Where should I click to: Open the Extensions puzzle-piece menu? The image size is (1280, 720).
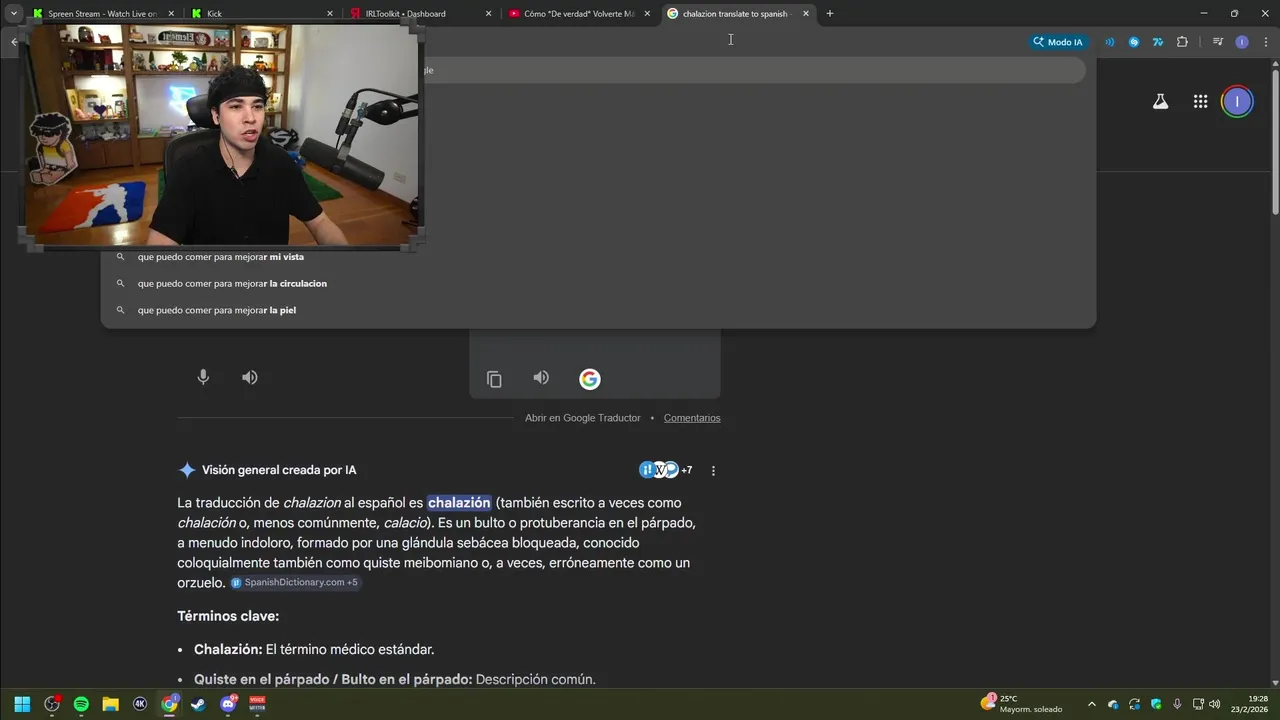pos(1182,42)
